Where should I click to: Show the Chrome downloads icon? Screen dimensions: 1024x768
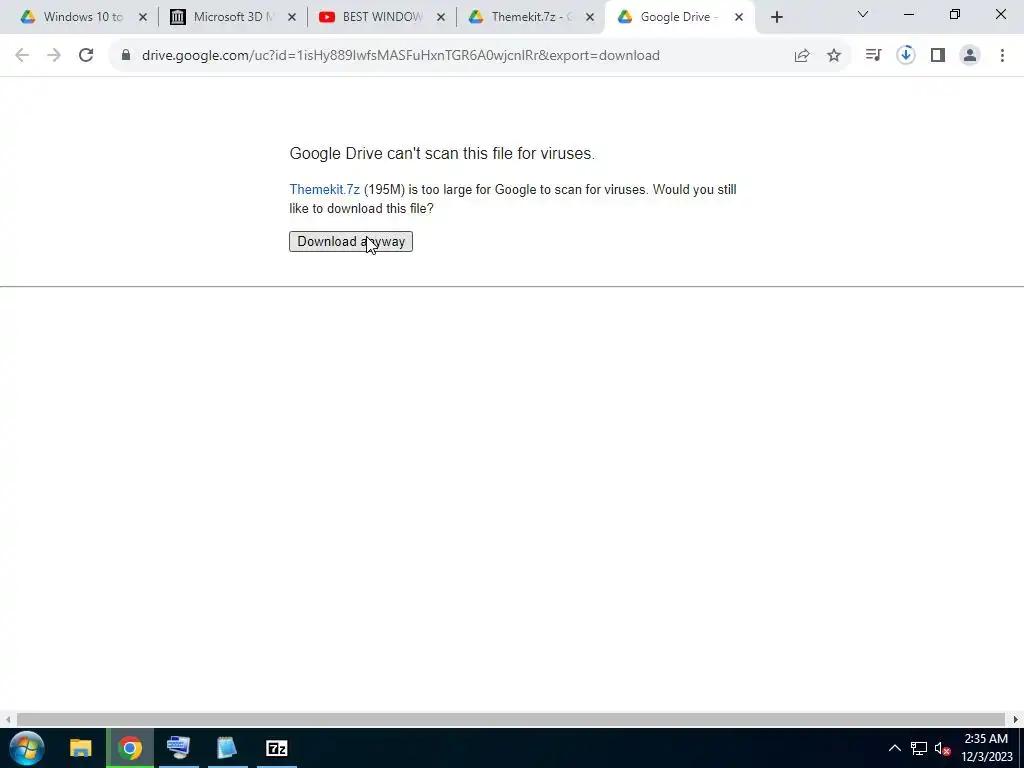(x=906, y=56)
